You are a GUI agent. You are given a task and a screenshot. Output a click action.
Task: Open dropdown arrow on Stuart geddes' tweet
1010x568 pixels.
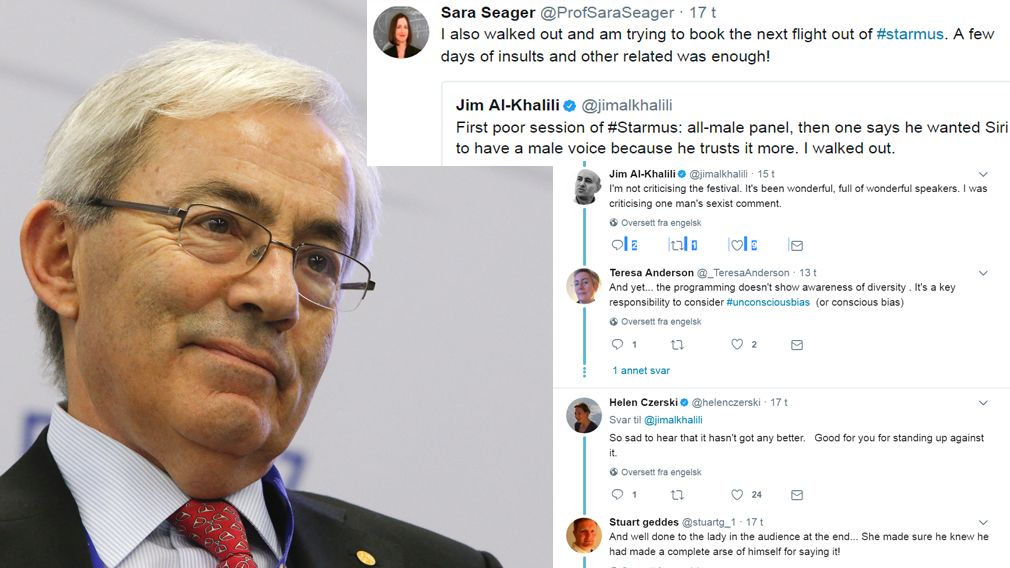[983, 522]
